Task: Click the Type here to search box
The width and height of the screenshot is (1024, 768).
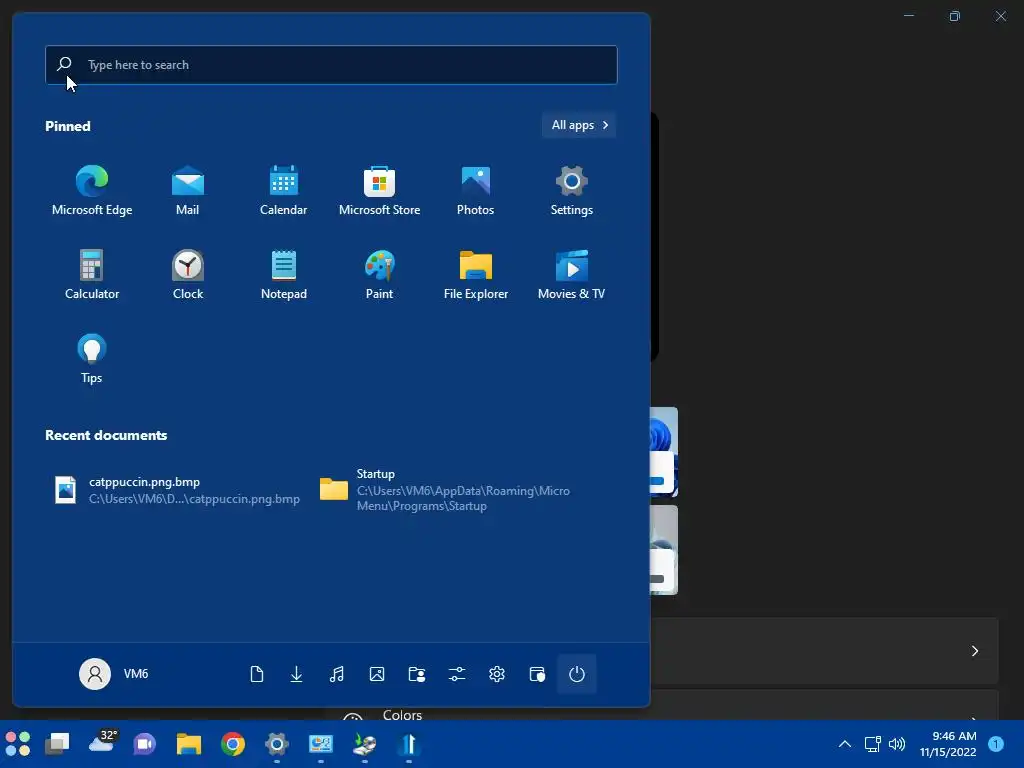Action: [331, 65]
